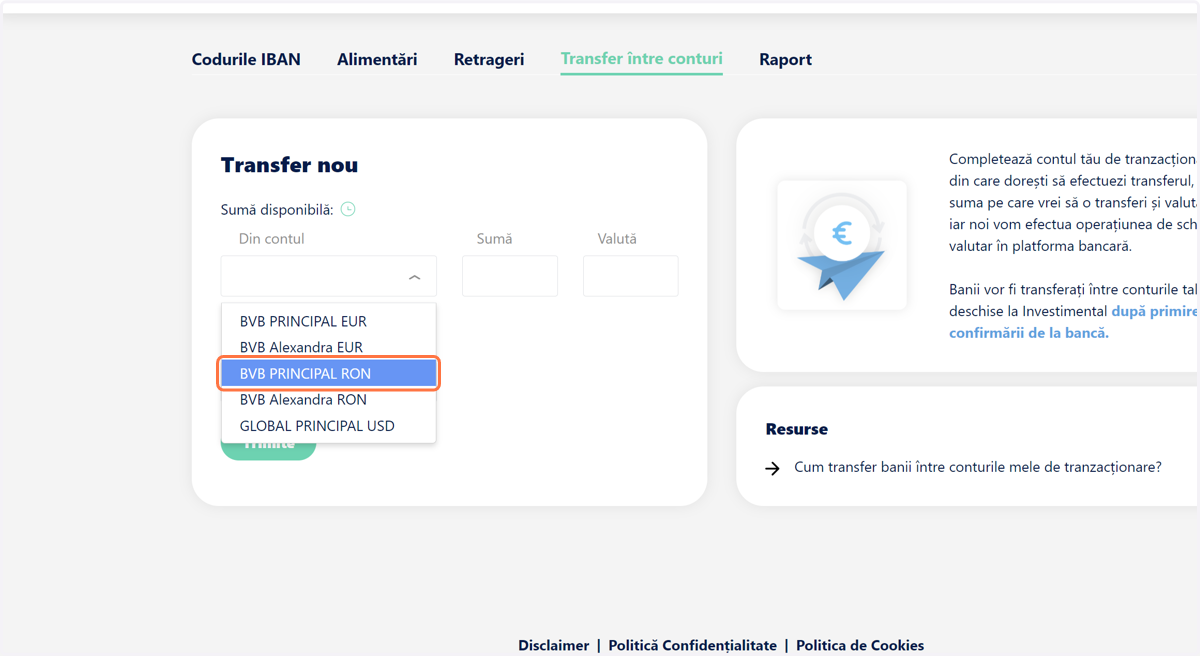Click the paper plane euro illustration
Image resolution: width=1200 pixels, height=656 pixels.
coord(842,246)
